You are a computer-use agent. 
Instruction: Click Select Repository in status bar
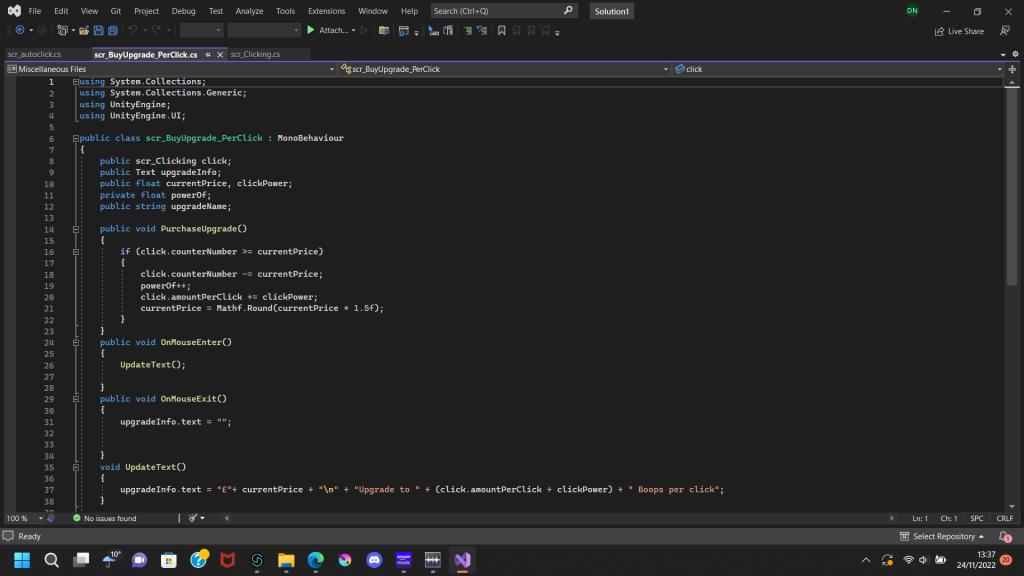coord(942,537)
